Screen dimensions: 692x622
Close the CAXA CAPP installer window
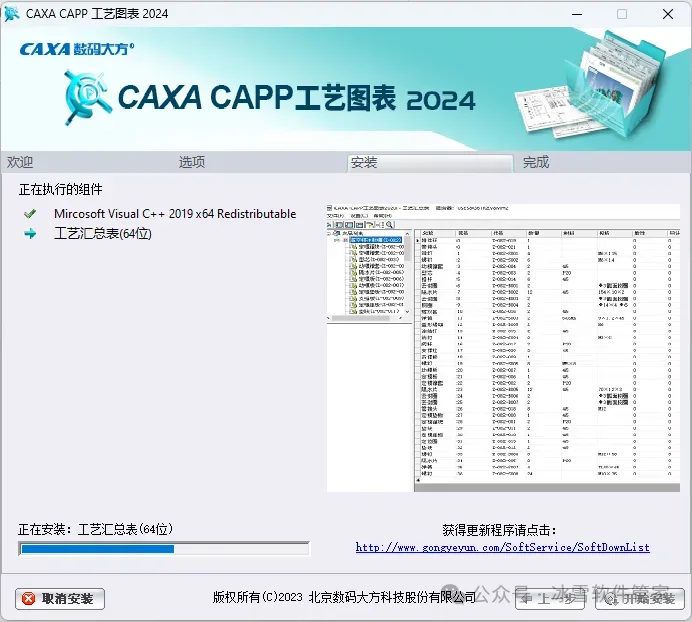668,14
